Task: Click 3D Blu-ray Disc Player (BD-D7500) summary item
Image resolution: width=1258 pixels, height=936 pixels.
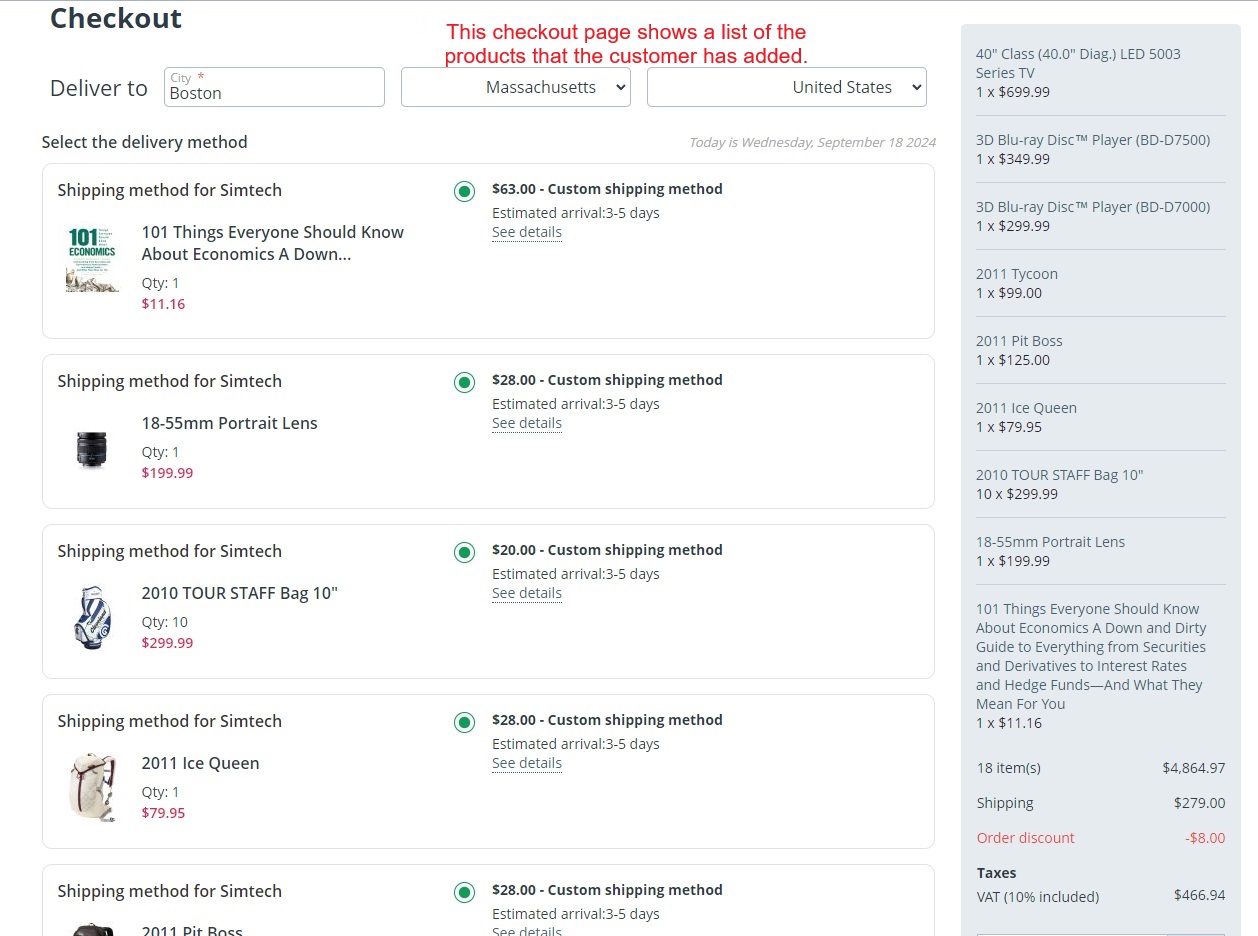Action: pyautogui.click(x=1093, y=140)
